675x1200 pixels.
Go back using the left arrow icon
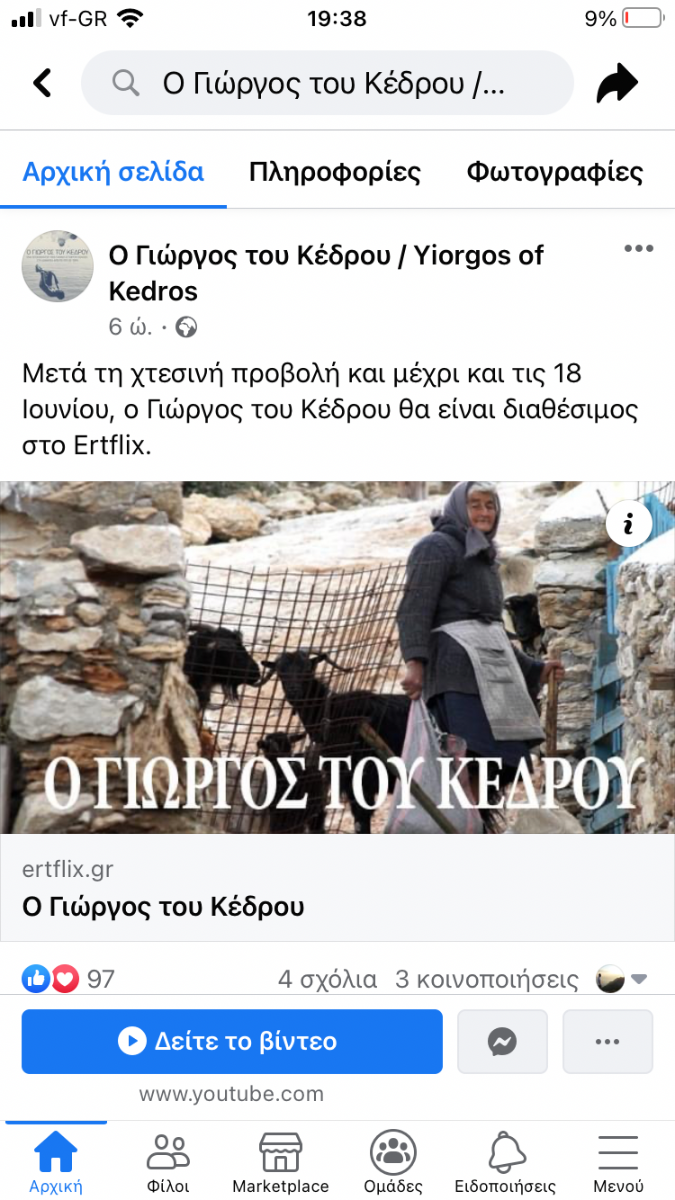click(x=42, y=83)
